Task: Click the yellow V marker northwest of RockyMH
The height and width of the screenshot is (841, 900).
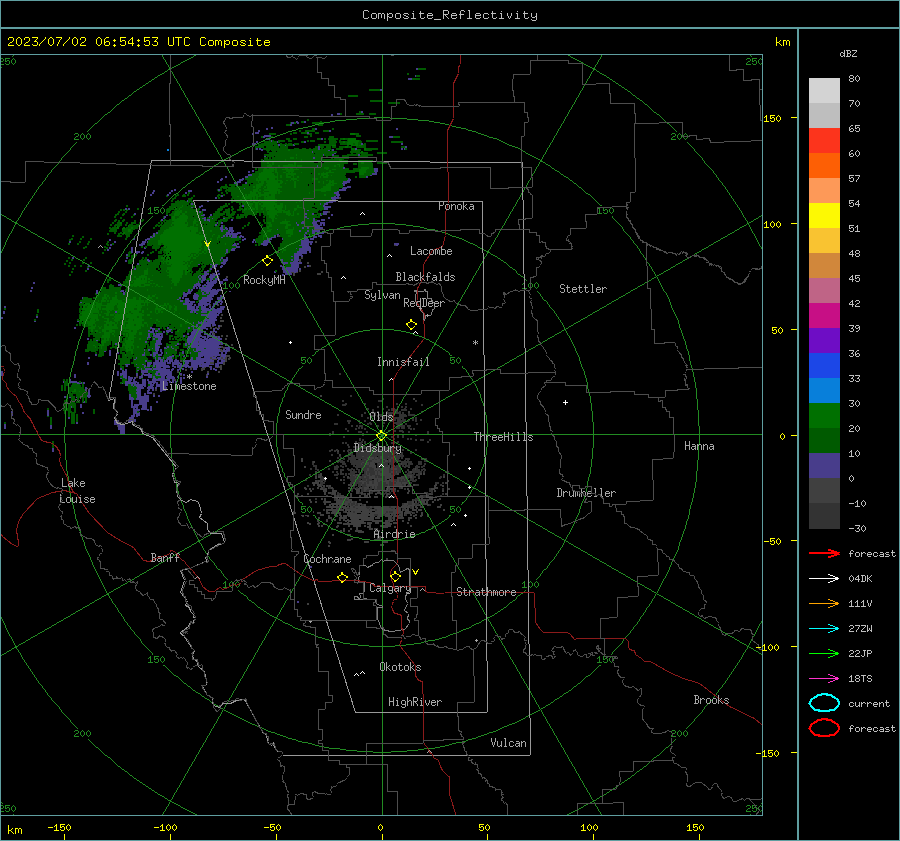Action: click(x=208, y=244)
